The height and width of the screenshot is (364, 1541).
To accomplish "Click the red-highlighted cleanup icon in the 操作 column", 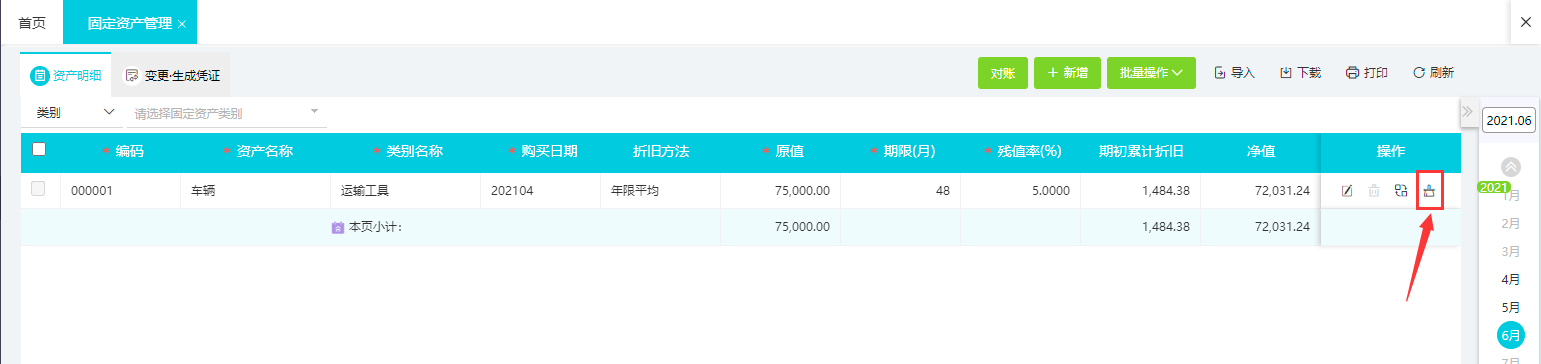I will (x=1429, y=191).
